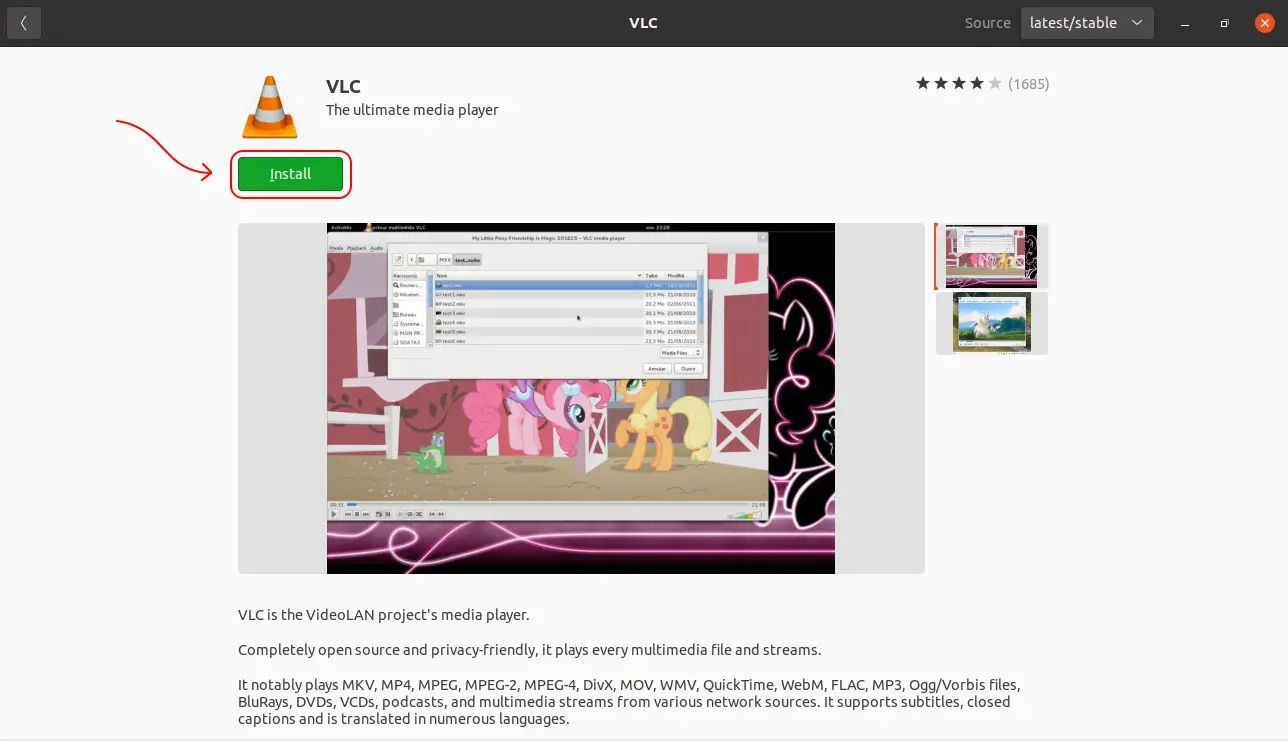Click the VLC window title in header
Viewport: 1288px width, 741px height.
[643, 23]
